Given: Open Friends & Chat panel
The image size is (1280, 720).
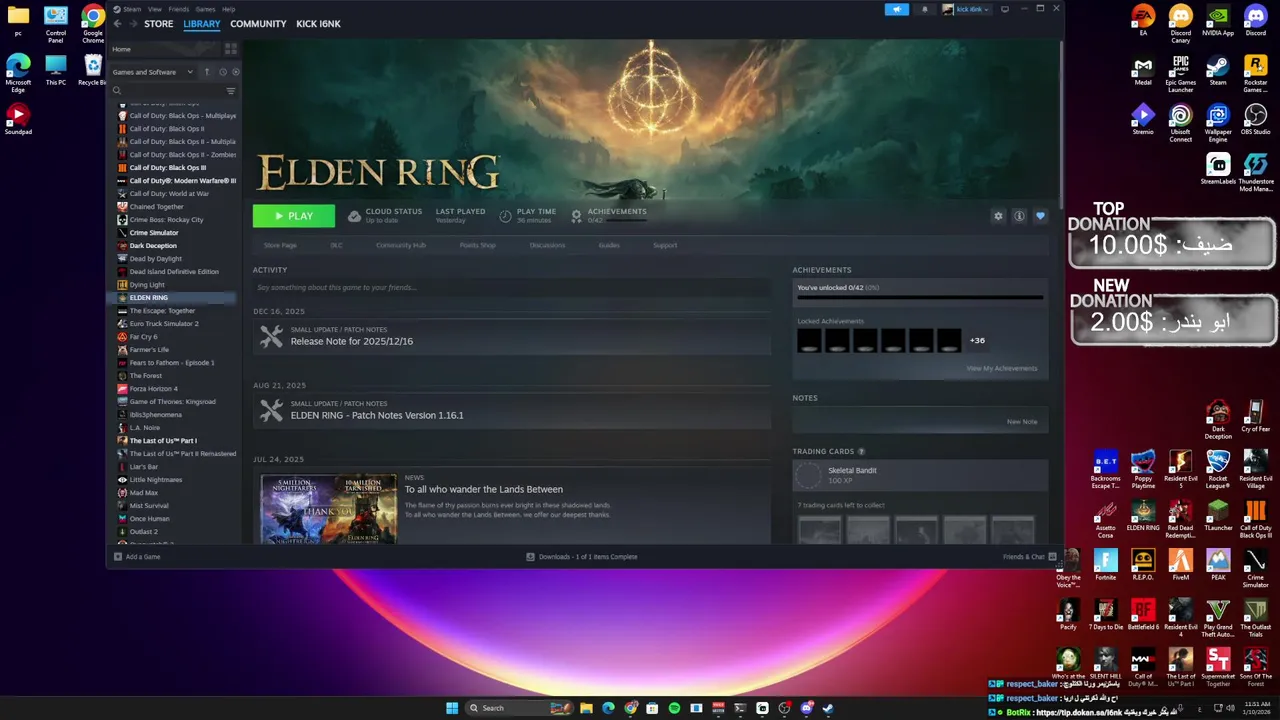Looking at the screenshot, I should pyautogui.click(x=1029, y=557).
